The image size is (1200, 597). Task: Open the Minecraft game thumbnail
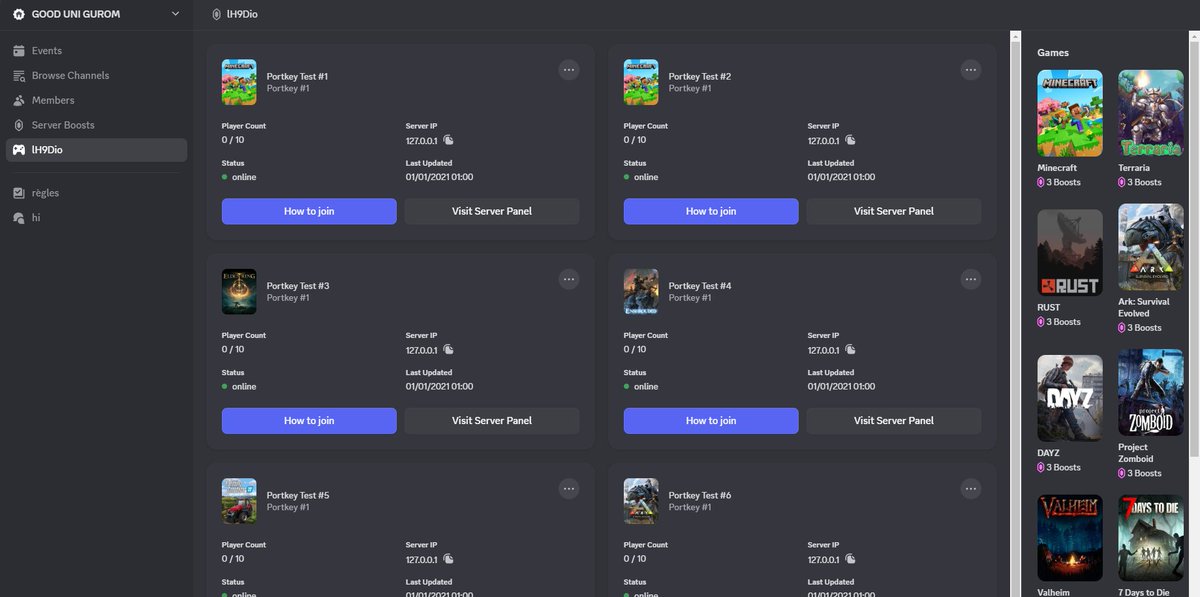click(1070, 113)
